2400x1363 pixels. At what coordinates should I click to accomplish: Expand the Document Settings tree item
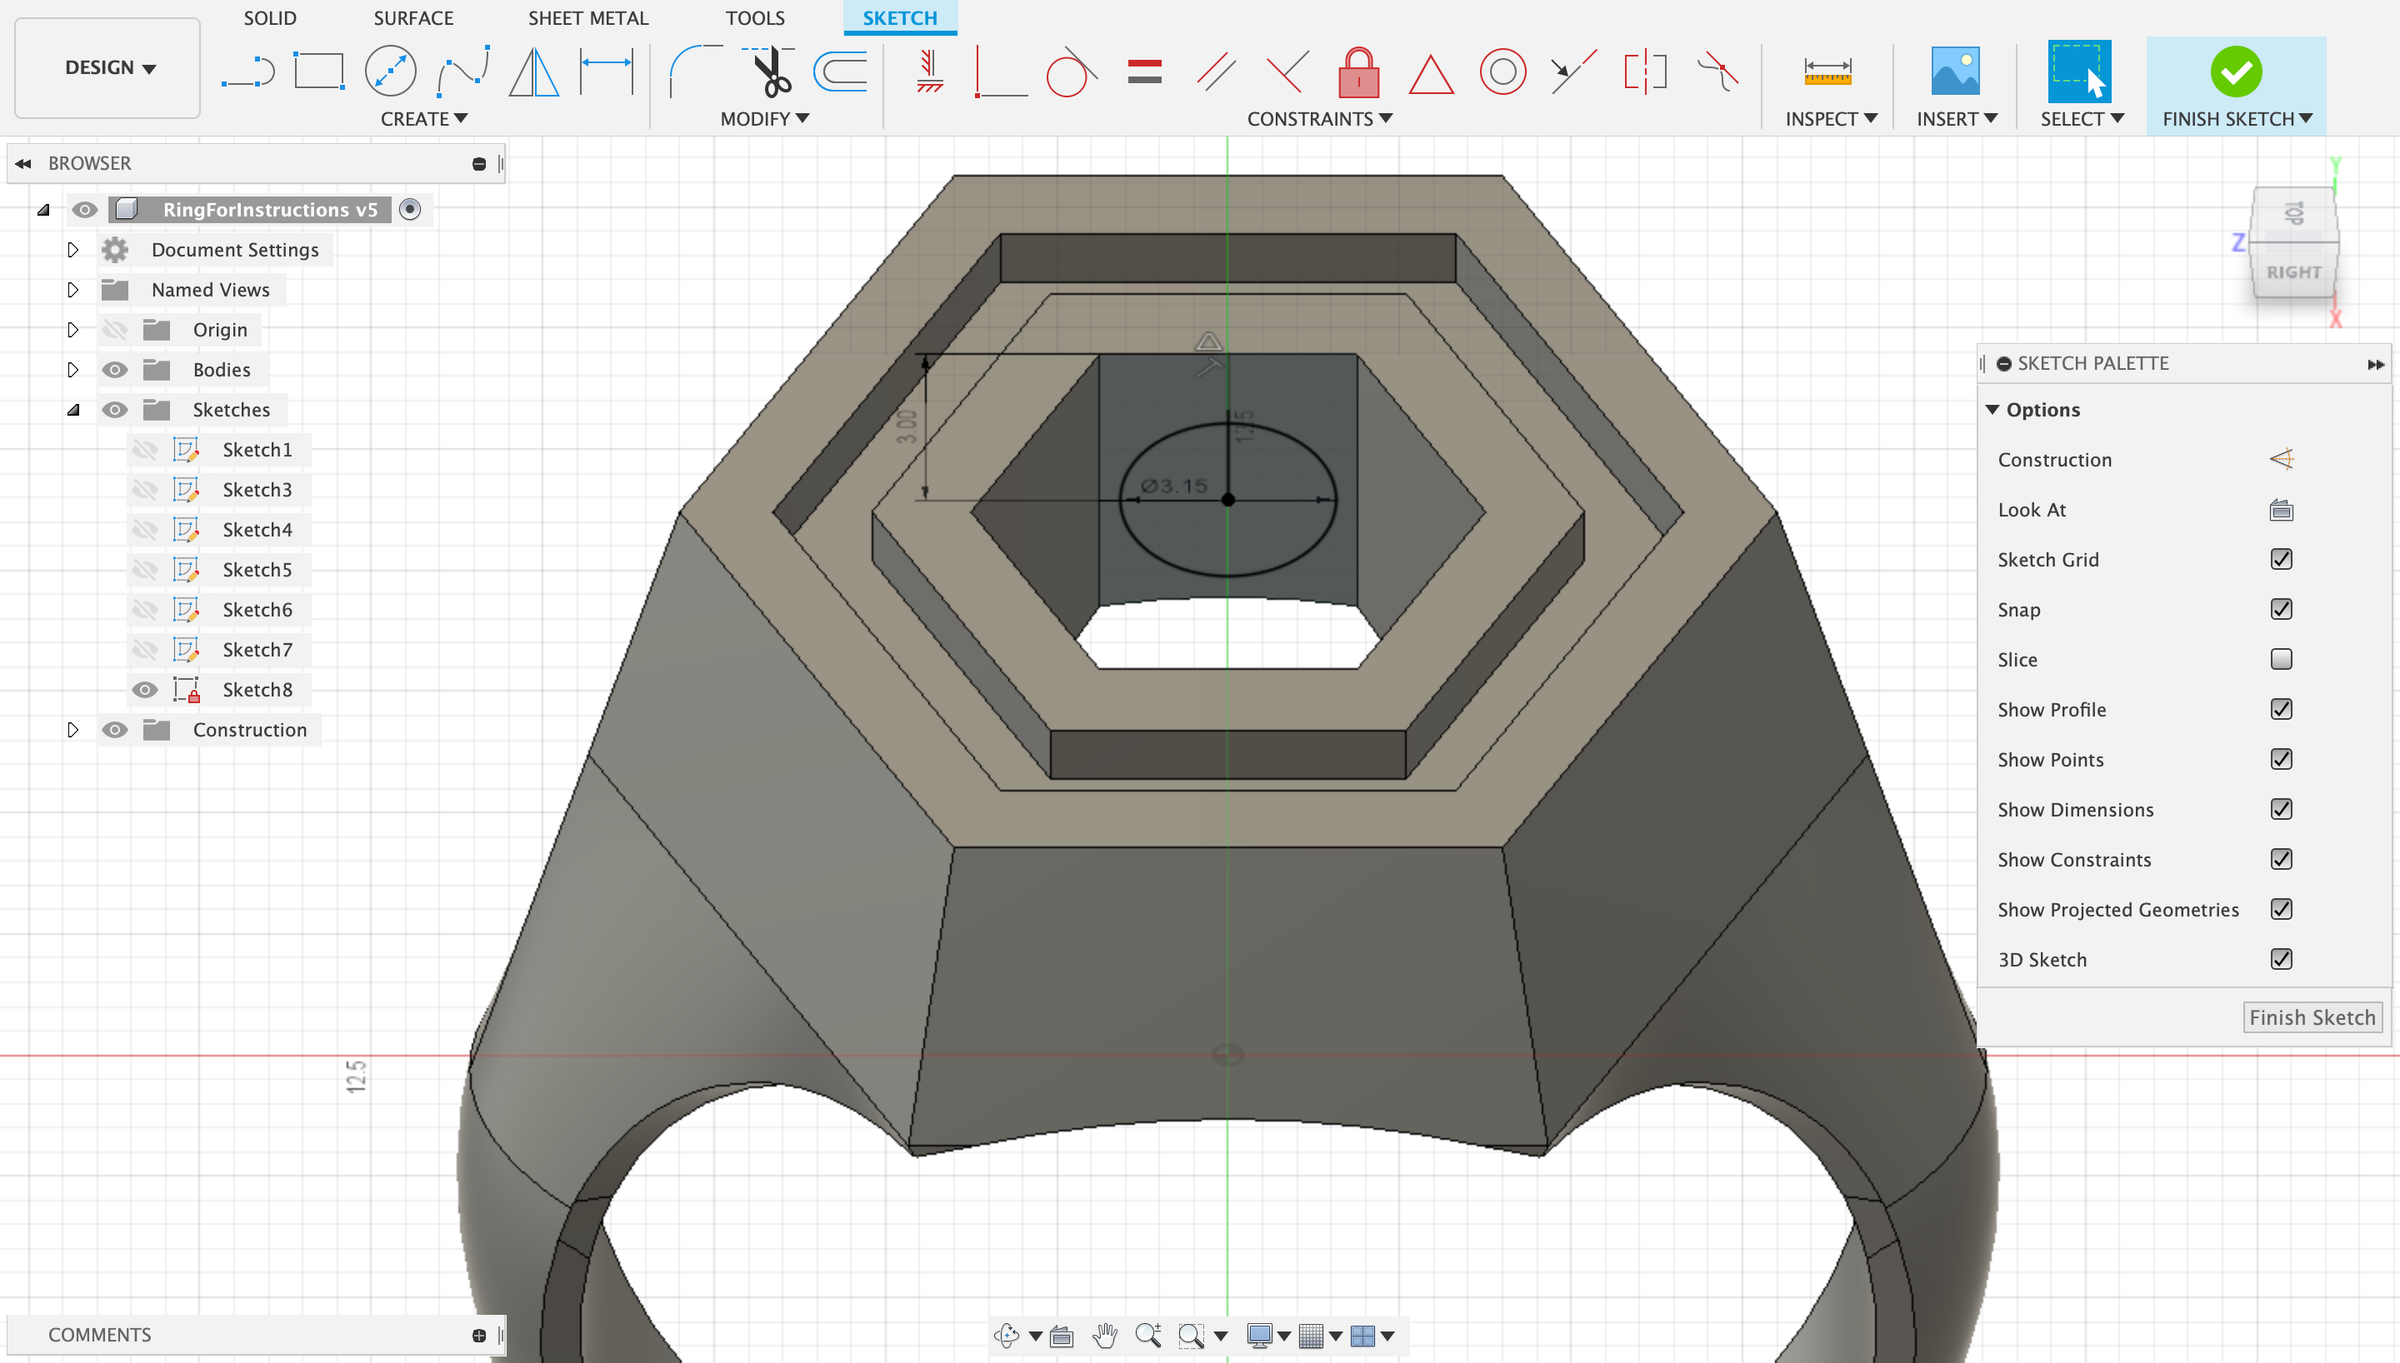72,249
